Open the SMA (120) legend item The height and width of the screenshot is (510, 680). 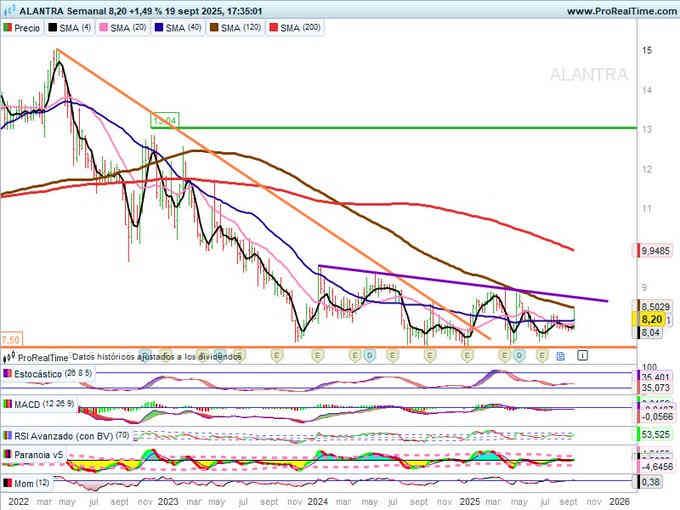click(x=235, y=28)
